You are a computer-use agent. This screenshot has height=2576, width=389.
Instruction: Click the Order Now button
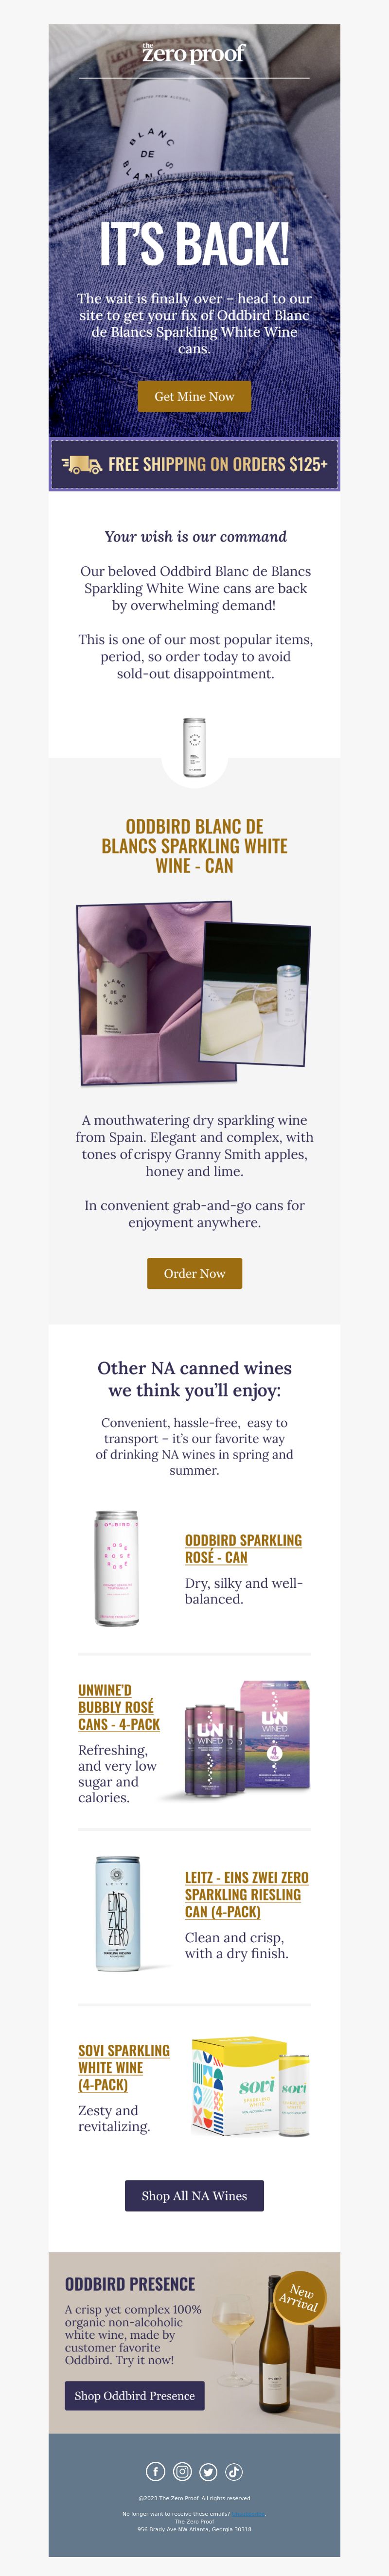pos(194,1273)
